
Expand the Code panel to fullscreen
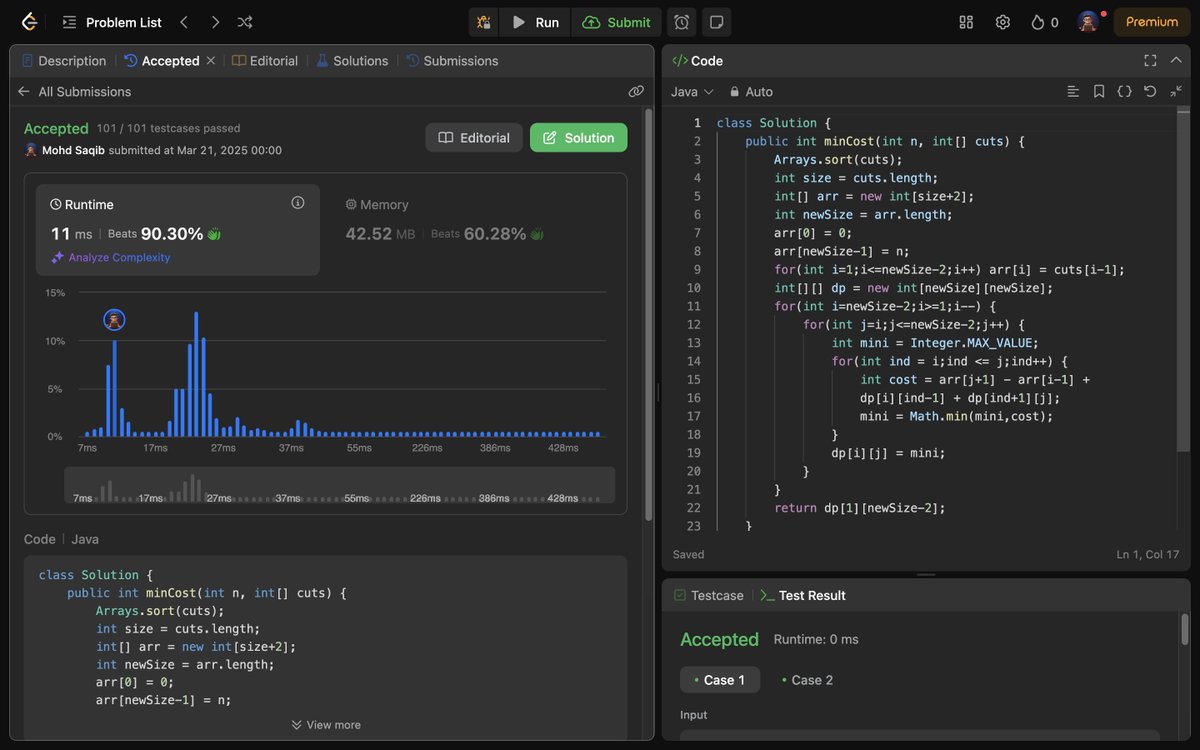pos(1150,60)
